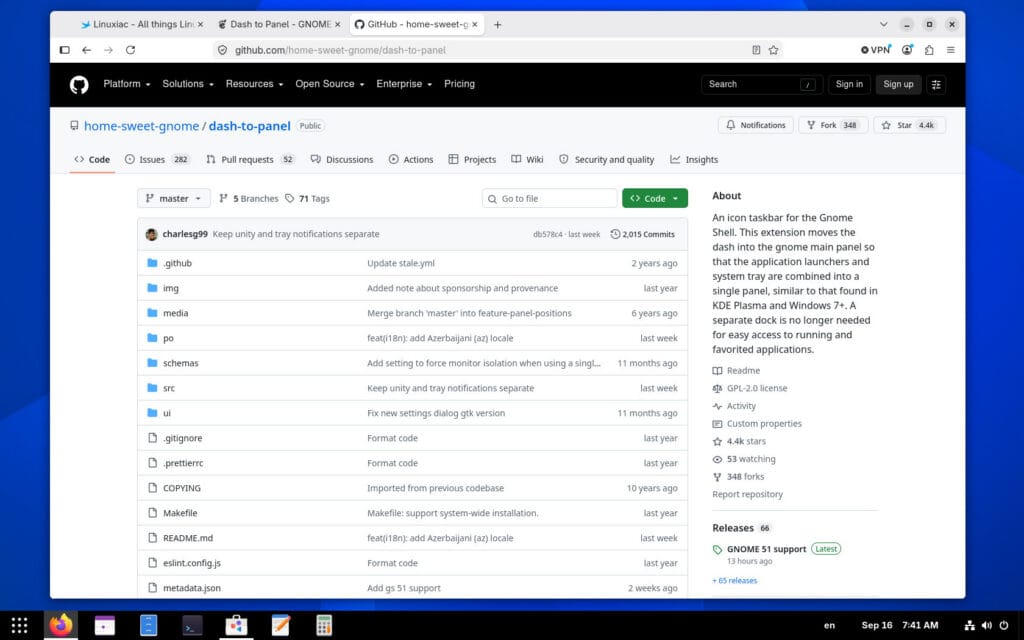Switch to the Issues tab
Screen dimensions: 1024x640
click(157, 159)
